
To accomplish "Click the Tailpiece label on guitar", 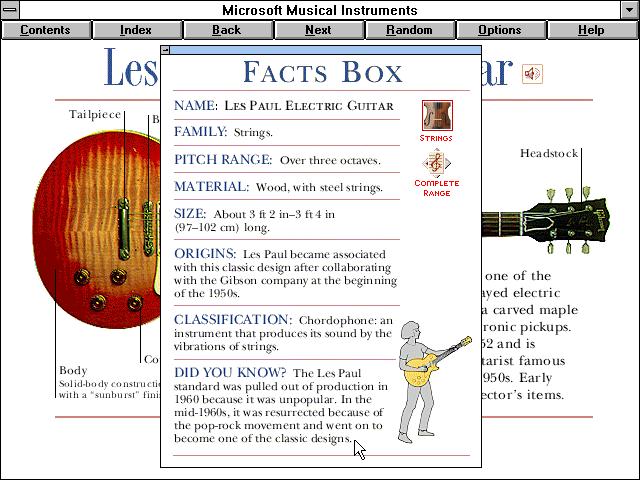I will (x=95, y=114).
